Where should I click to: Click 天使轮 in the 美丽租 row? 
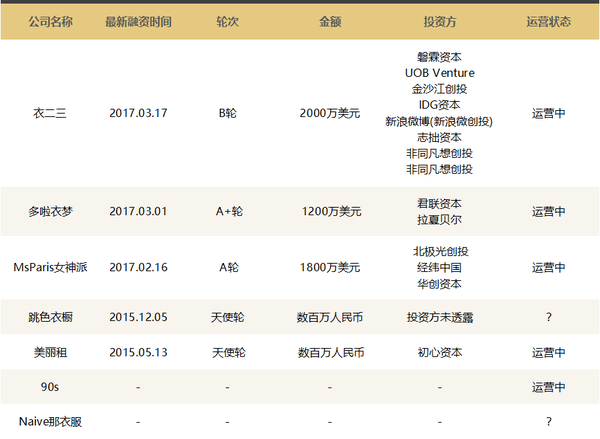(x=229, y=352)
